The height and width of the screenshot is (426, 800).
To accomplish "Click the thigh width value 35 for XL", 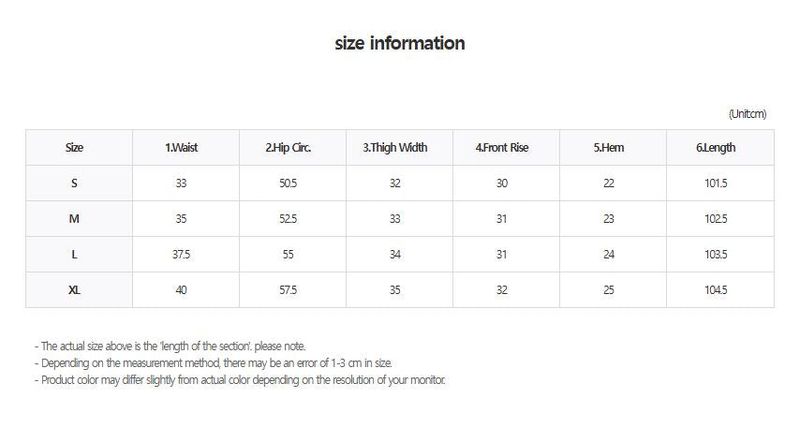I will pyautogui.click(x=395, y=290).
